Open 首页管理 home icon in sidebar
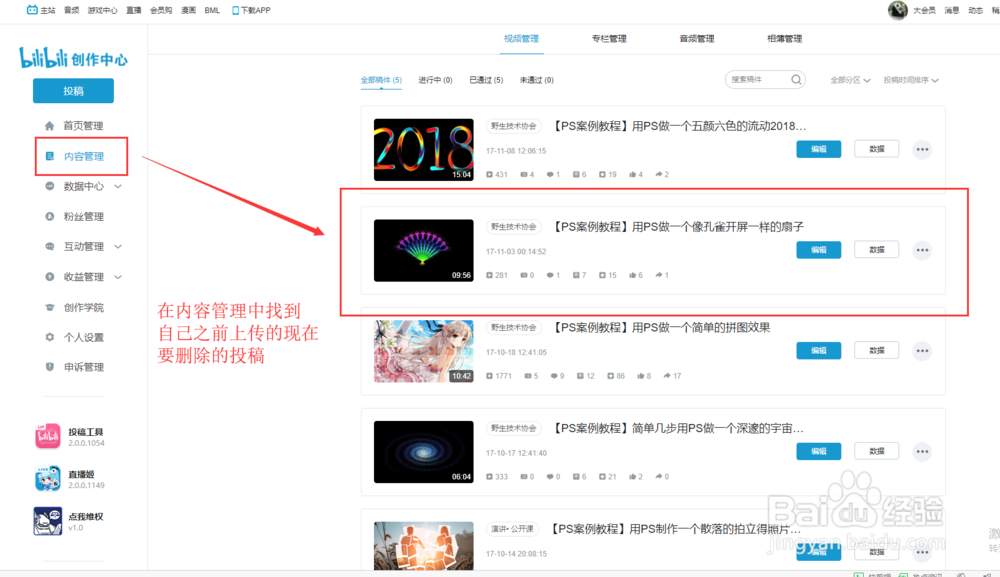This screenshot has height=577, width=1000. (50, 126)
